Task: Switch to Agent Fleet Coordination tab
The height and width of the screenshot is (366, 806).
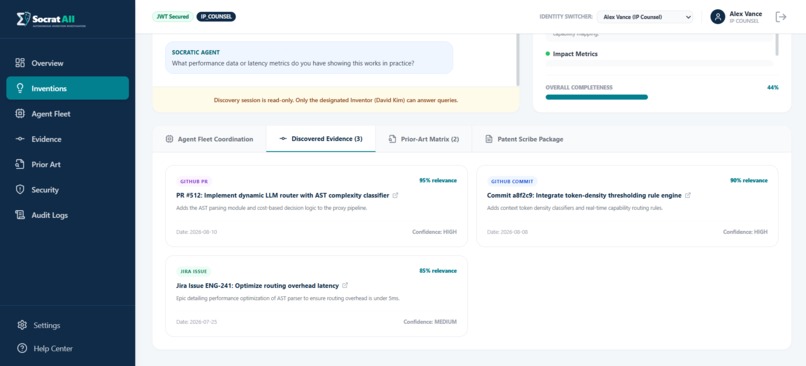Action: pyautogui.click(x=209, y=139)
